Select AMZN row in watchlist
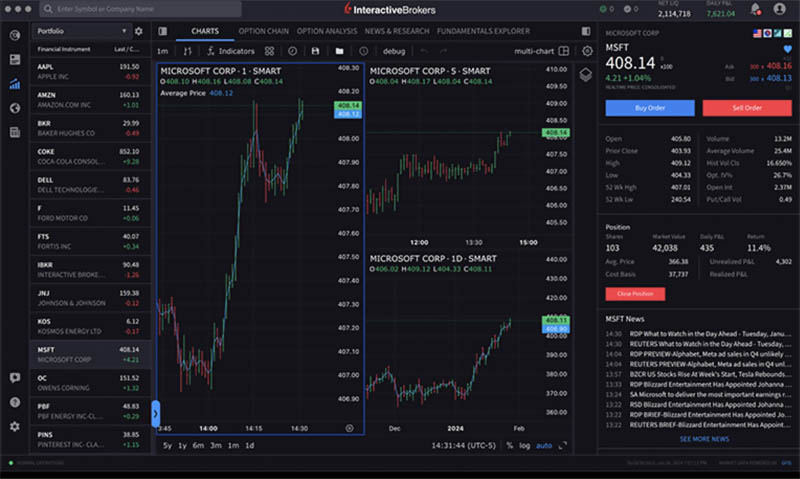 coord(90,100)
